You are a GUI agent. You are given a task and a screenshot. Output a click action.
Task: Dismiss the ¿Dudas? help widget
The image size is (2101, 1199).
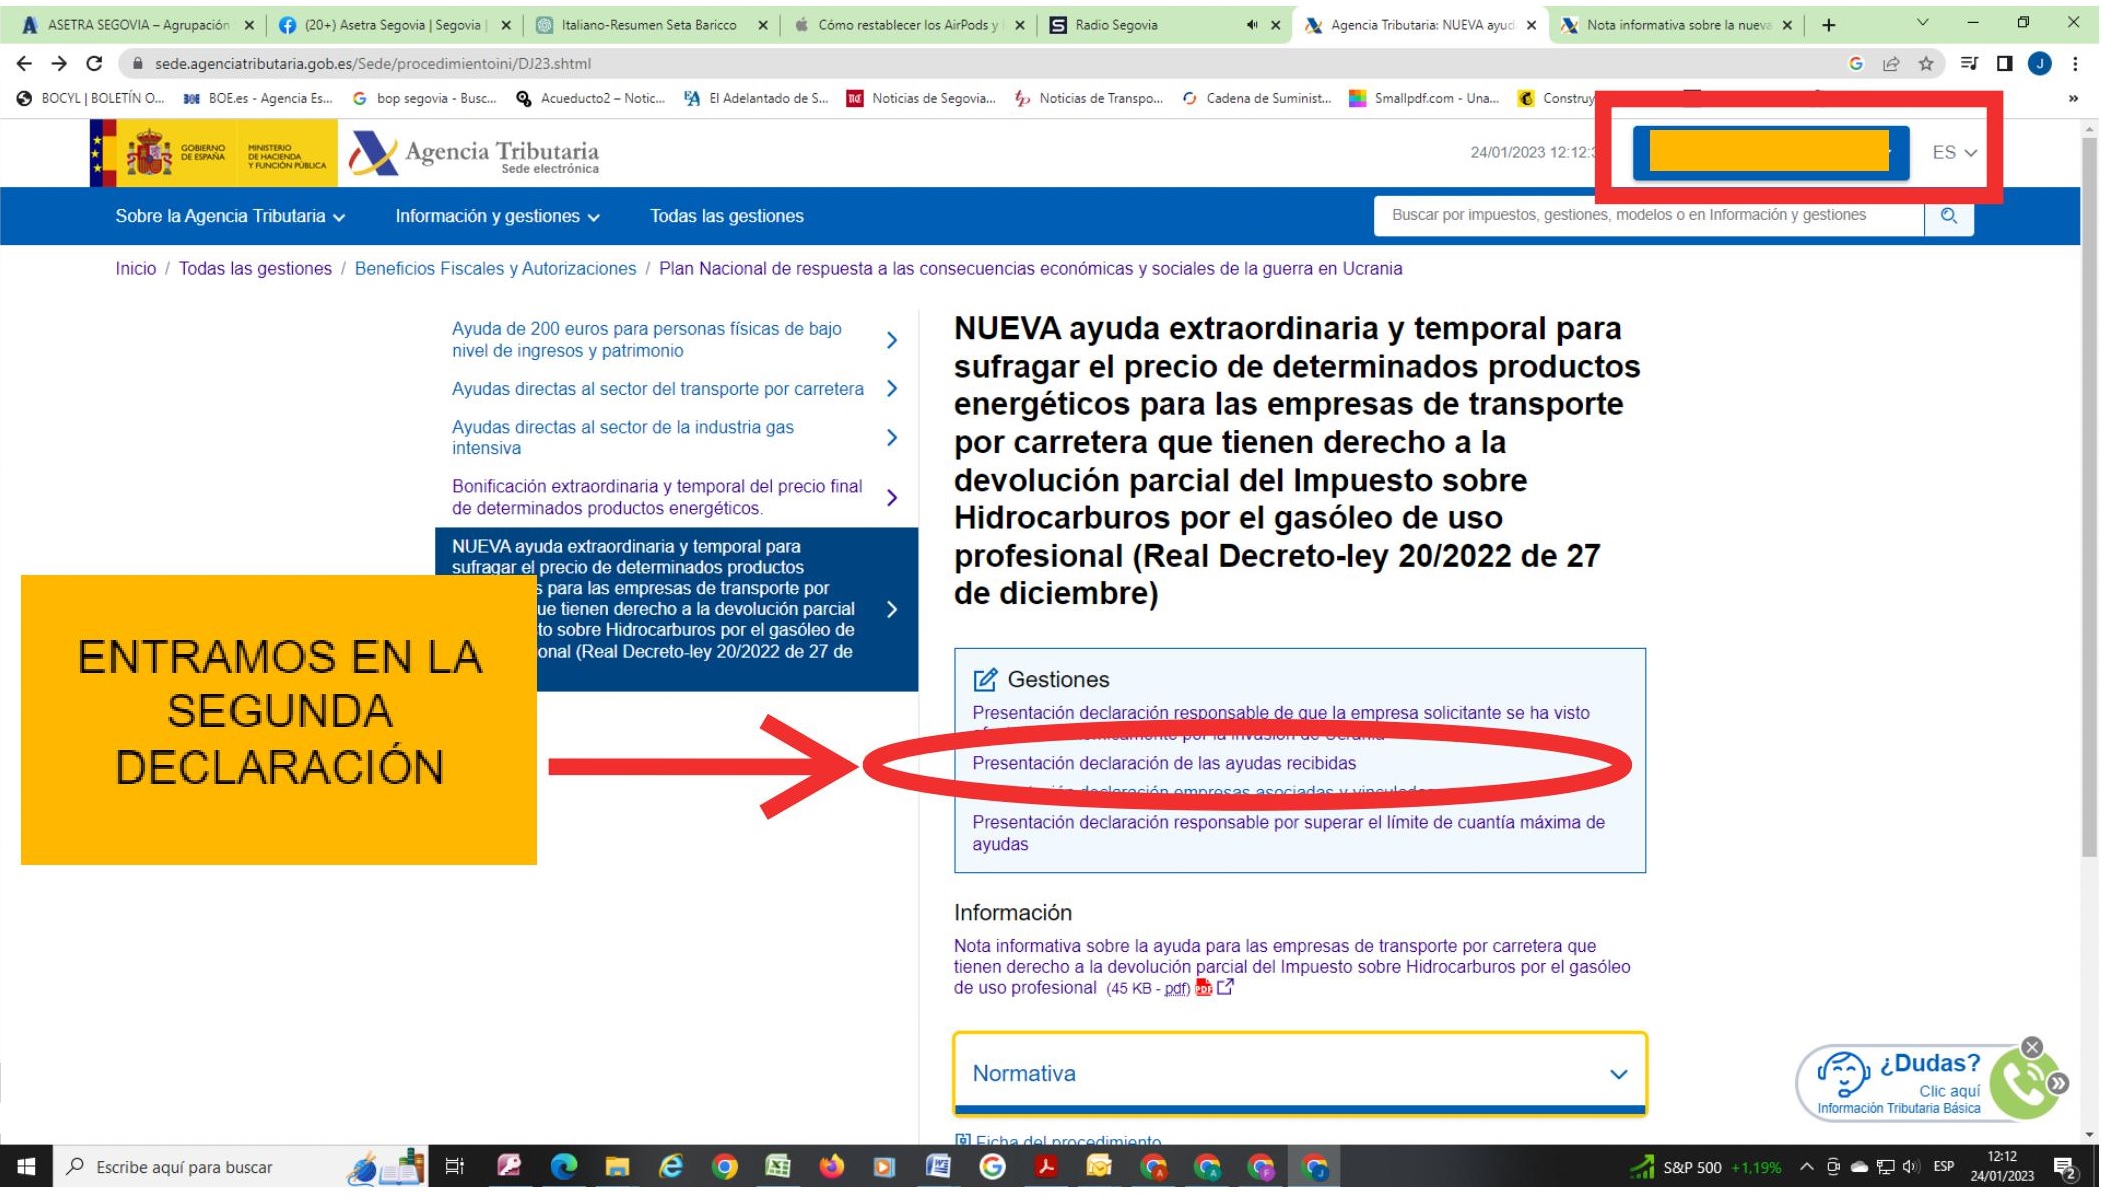[x=2031, y=1047]
